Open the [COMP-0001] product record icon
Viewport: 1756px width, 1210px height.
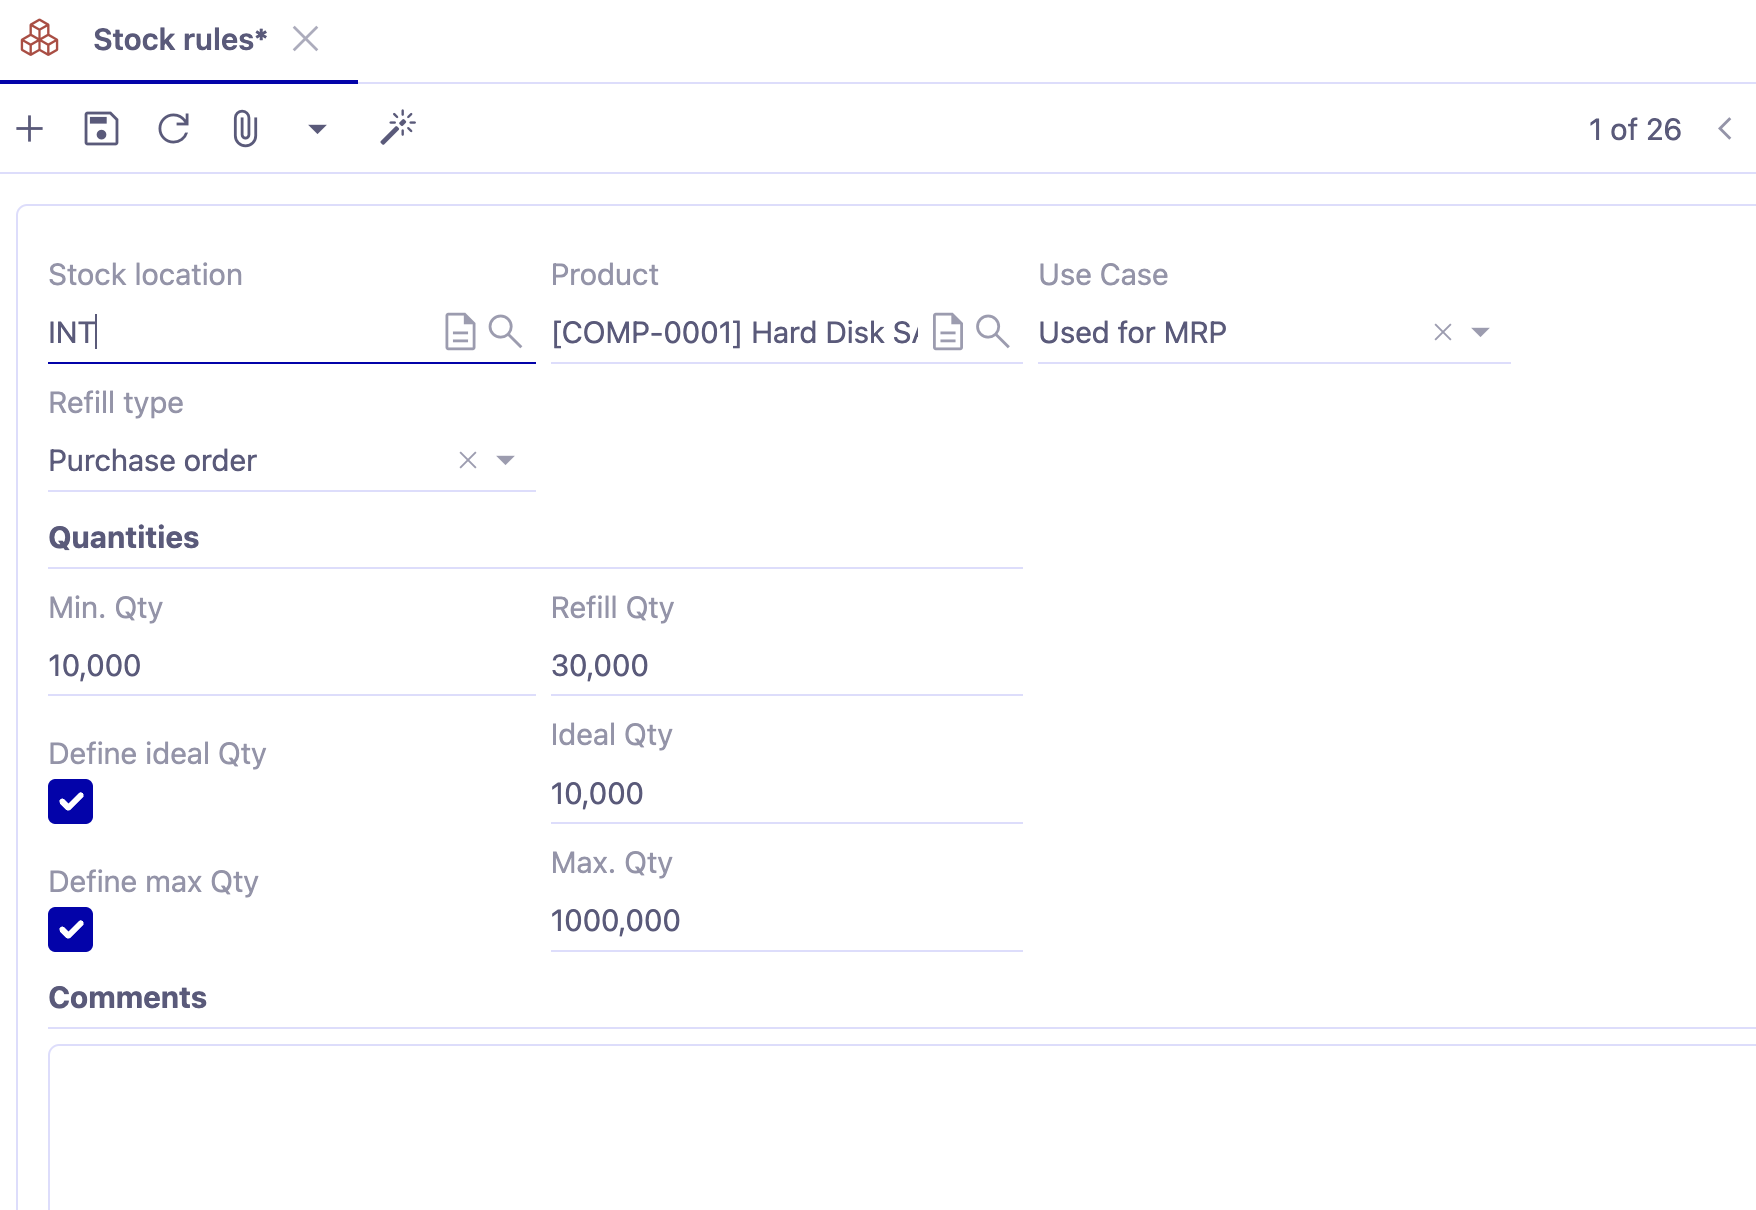click(946, 332)
